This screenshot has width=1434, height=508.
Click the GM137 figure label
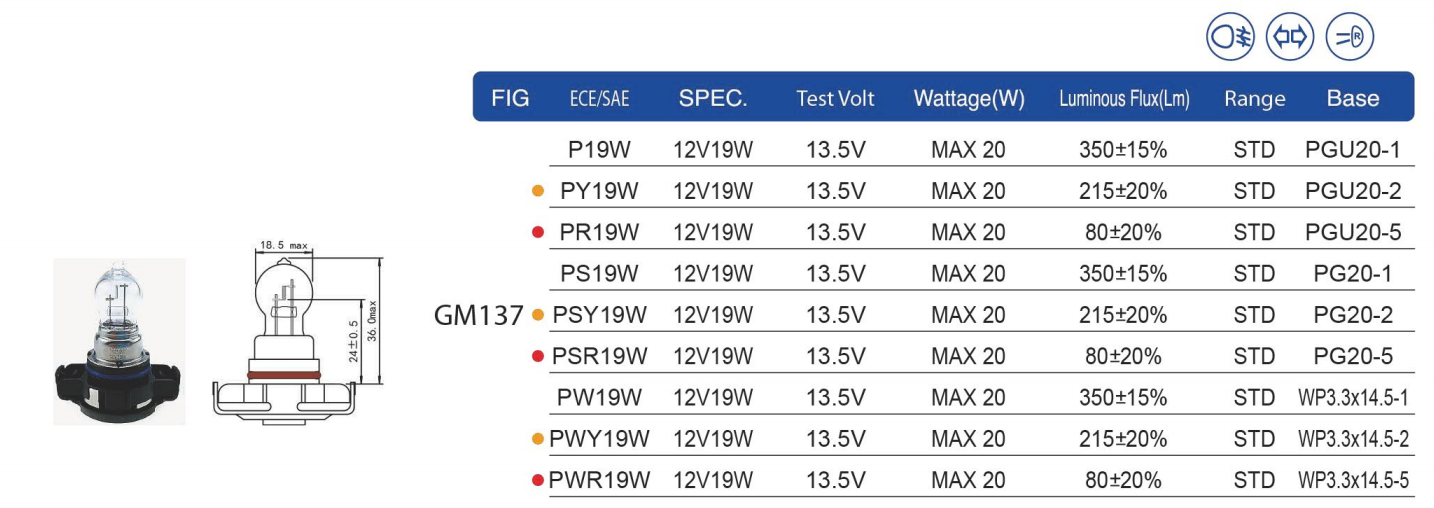click(479, 315)
